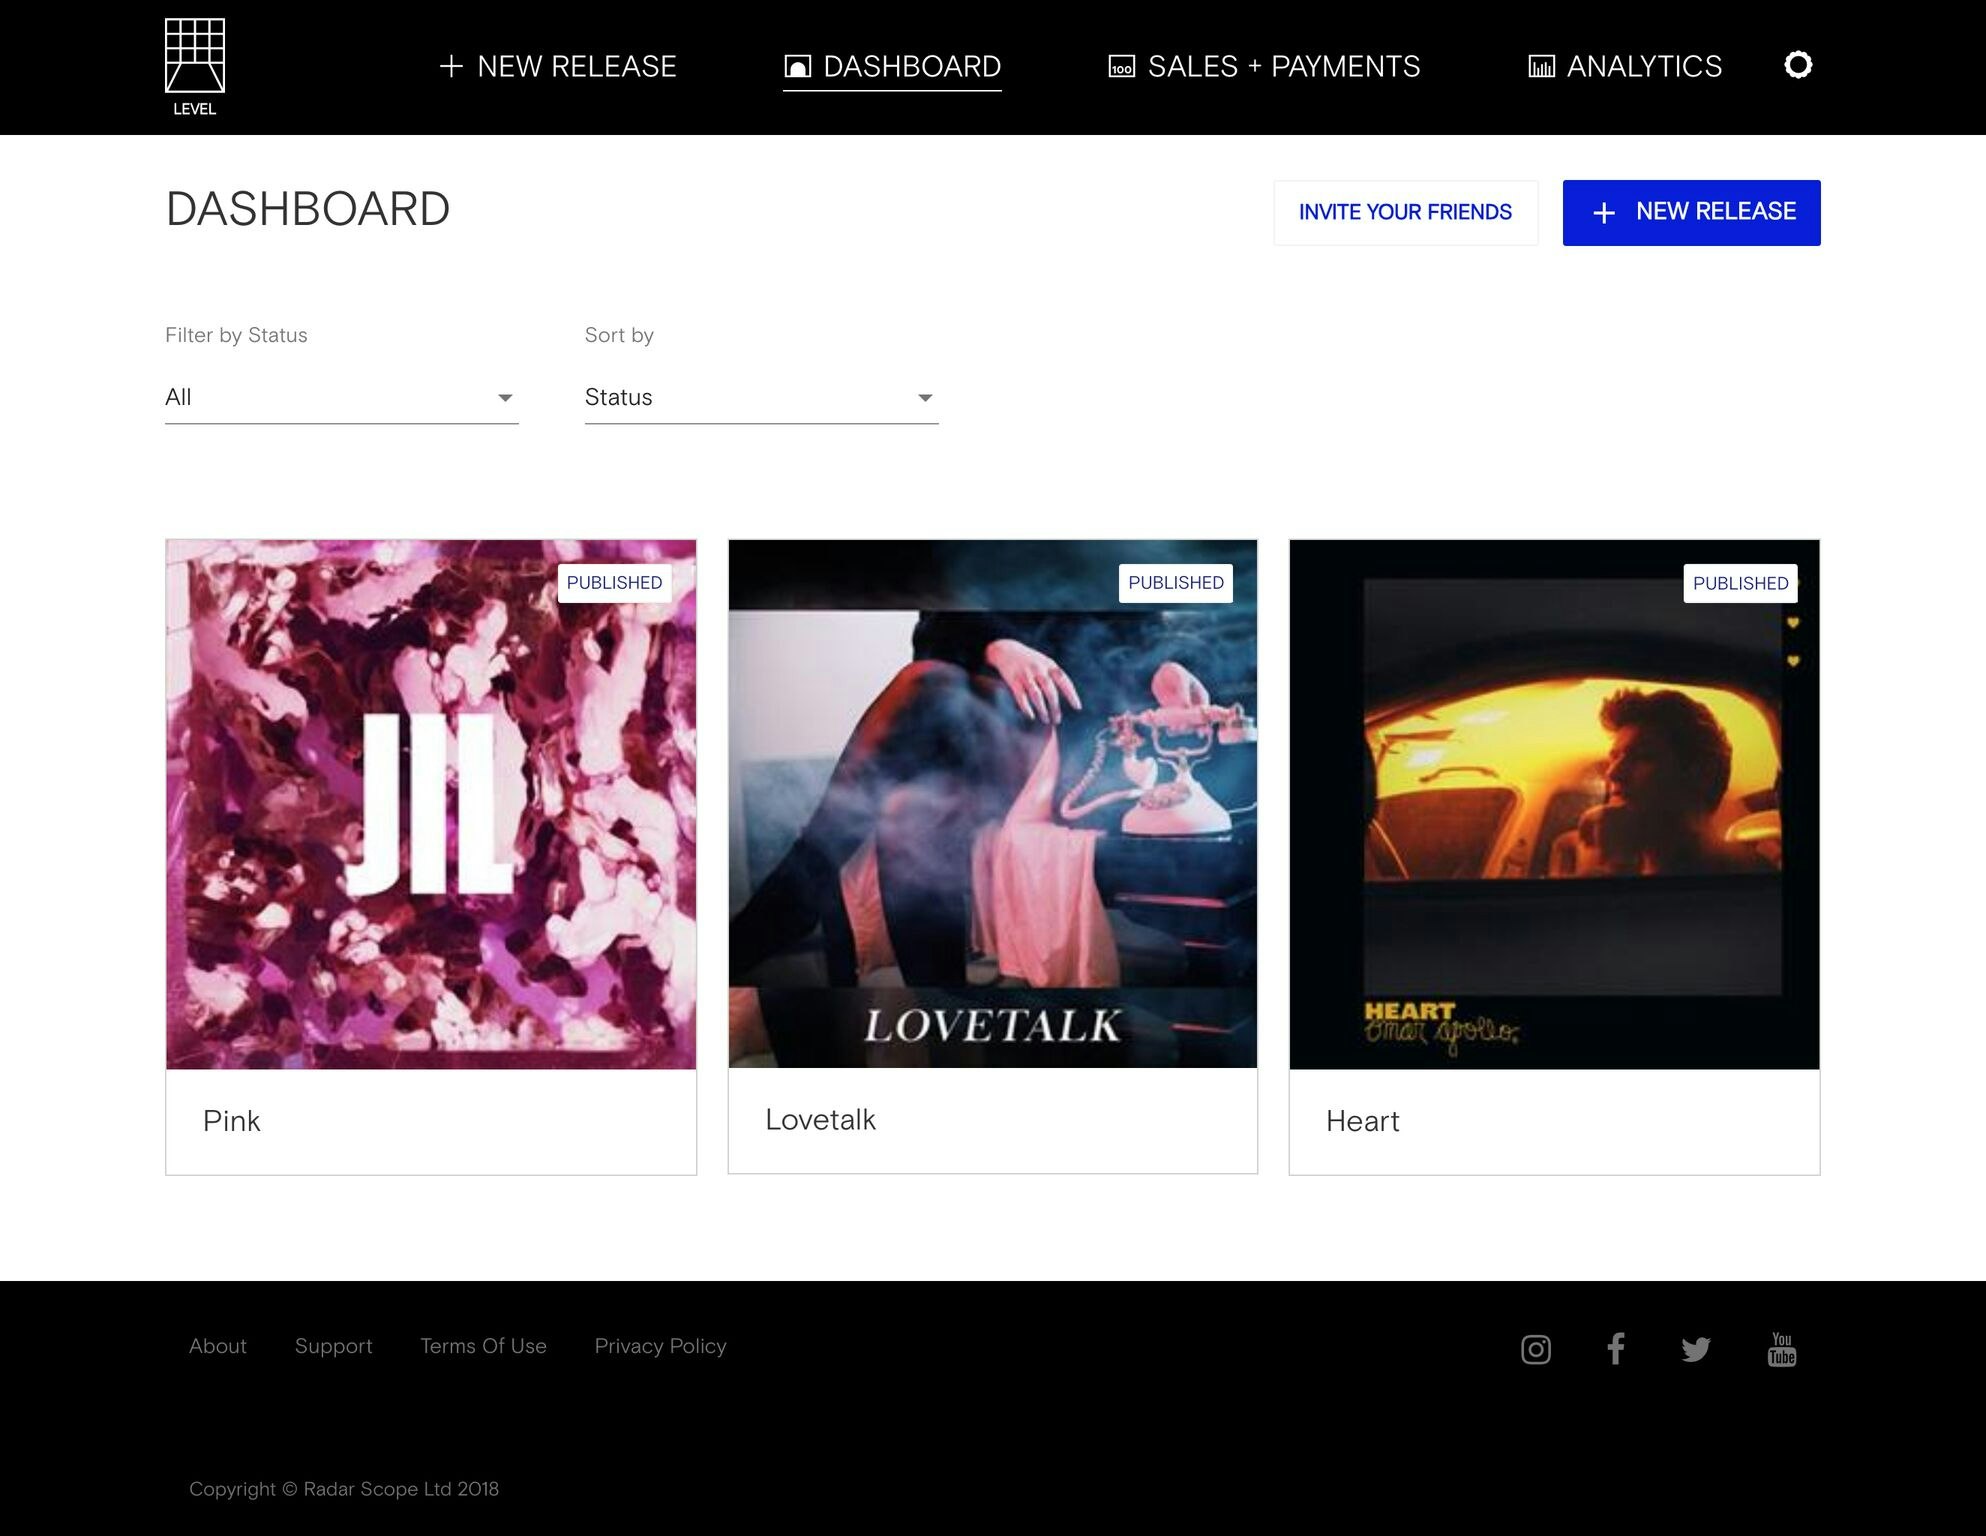Open the Privacy Policy link
Image resolution: width=1986 pixels, height=1536 pixels.
click(661, 1346)
